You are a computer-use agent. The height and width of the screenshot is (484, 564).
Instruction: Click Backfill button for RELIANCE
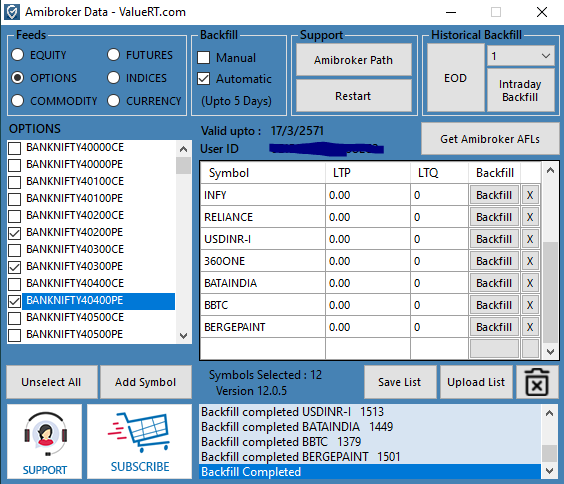pyautogui.click(x=494, y=217)
